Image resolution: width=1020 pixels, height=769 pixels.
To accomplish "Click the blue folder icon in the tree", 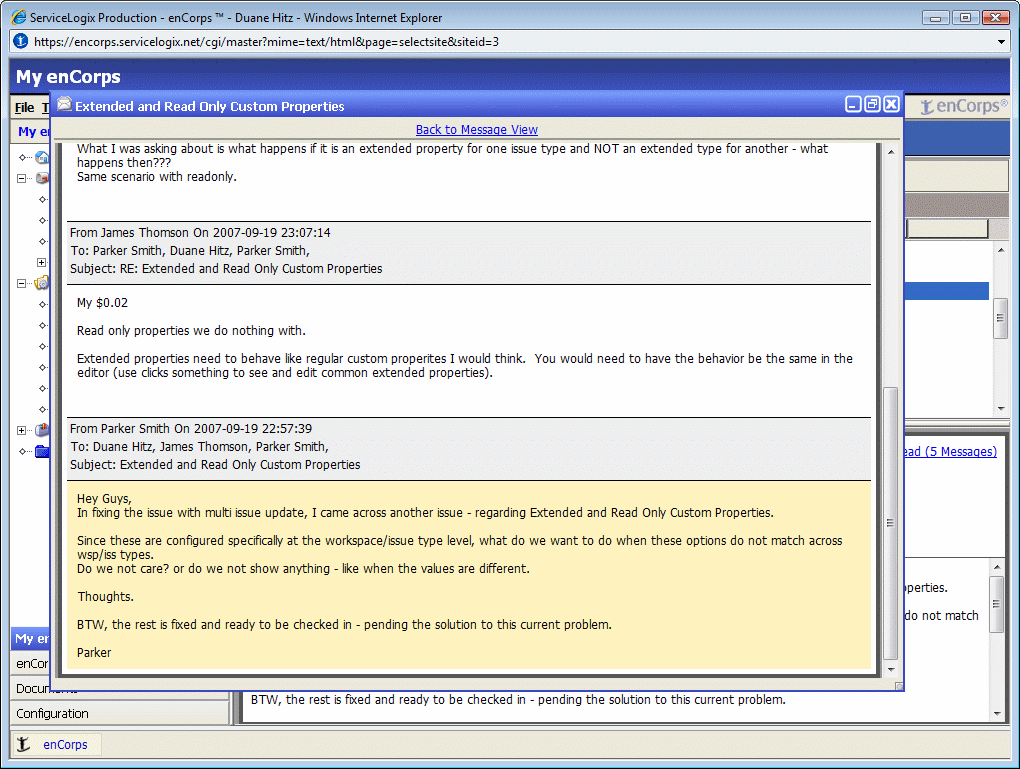I will pos(42,451).
